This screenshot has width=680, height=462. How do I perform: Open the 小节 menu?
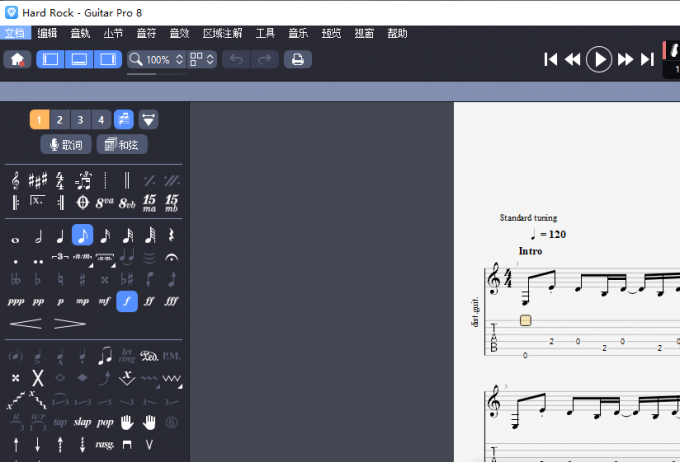coord(113,33)
